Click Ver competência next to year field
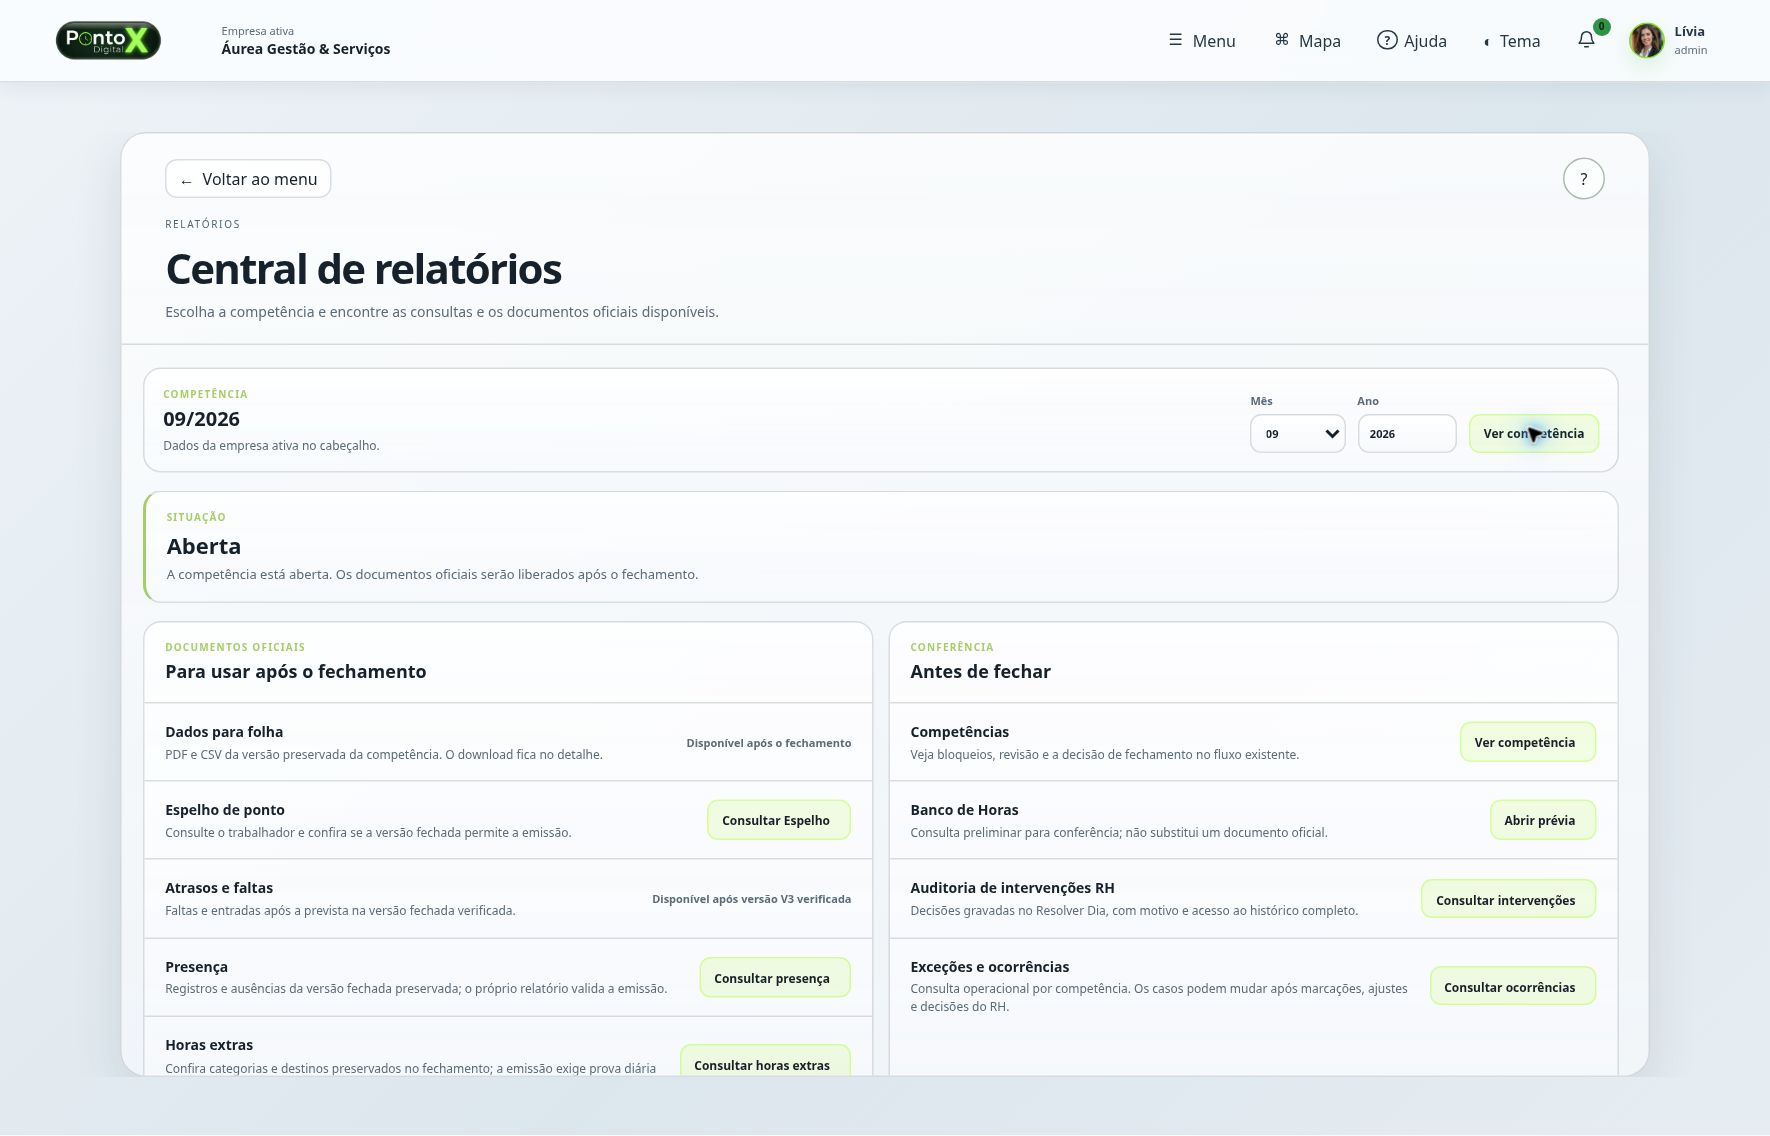Viewport: 1770px width, 1136px height. [1533, 433]
